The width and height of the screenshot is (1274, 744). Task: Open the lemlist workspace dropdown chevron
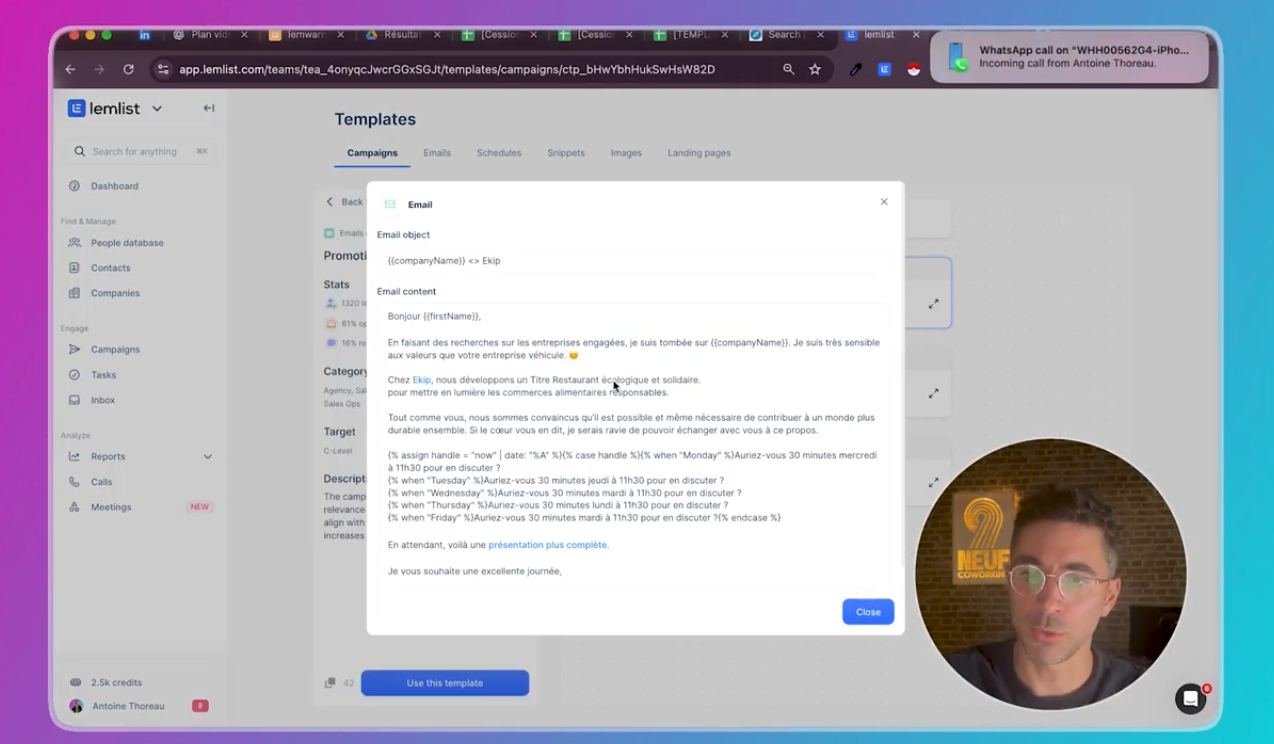(x=157, y=108)
